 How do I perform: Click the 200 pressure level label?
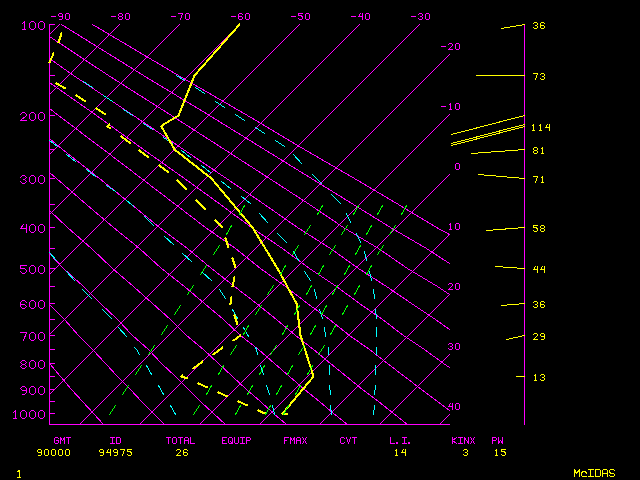coord(33,117)
